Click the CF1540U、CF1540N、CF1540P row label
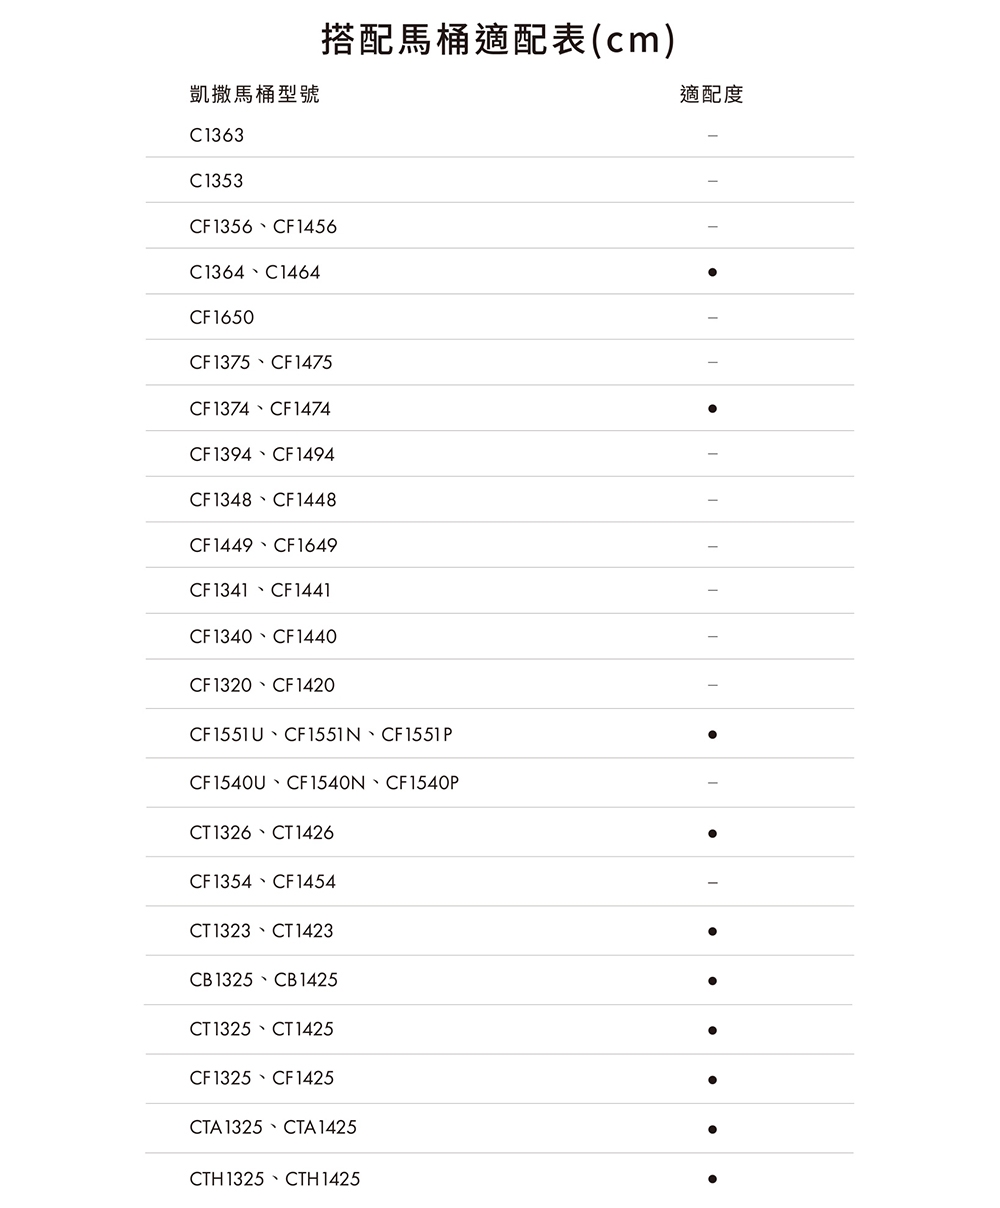 (x=324, y=783)
